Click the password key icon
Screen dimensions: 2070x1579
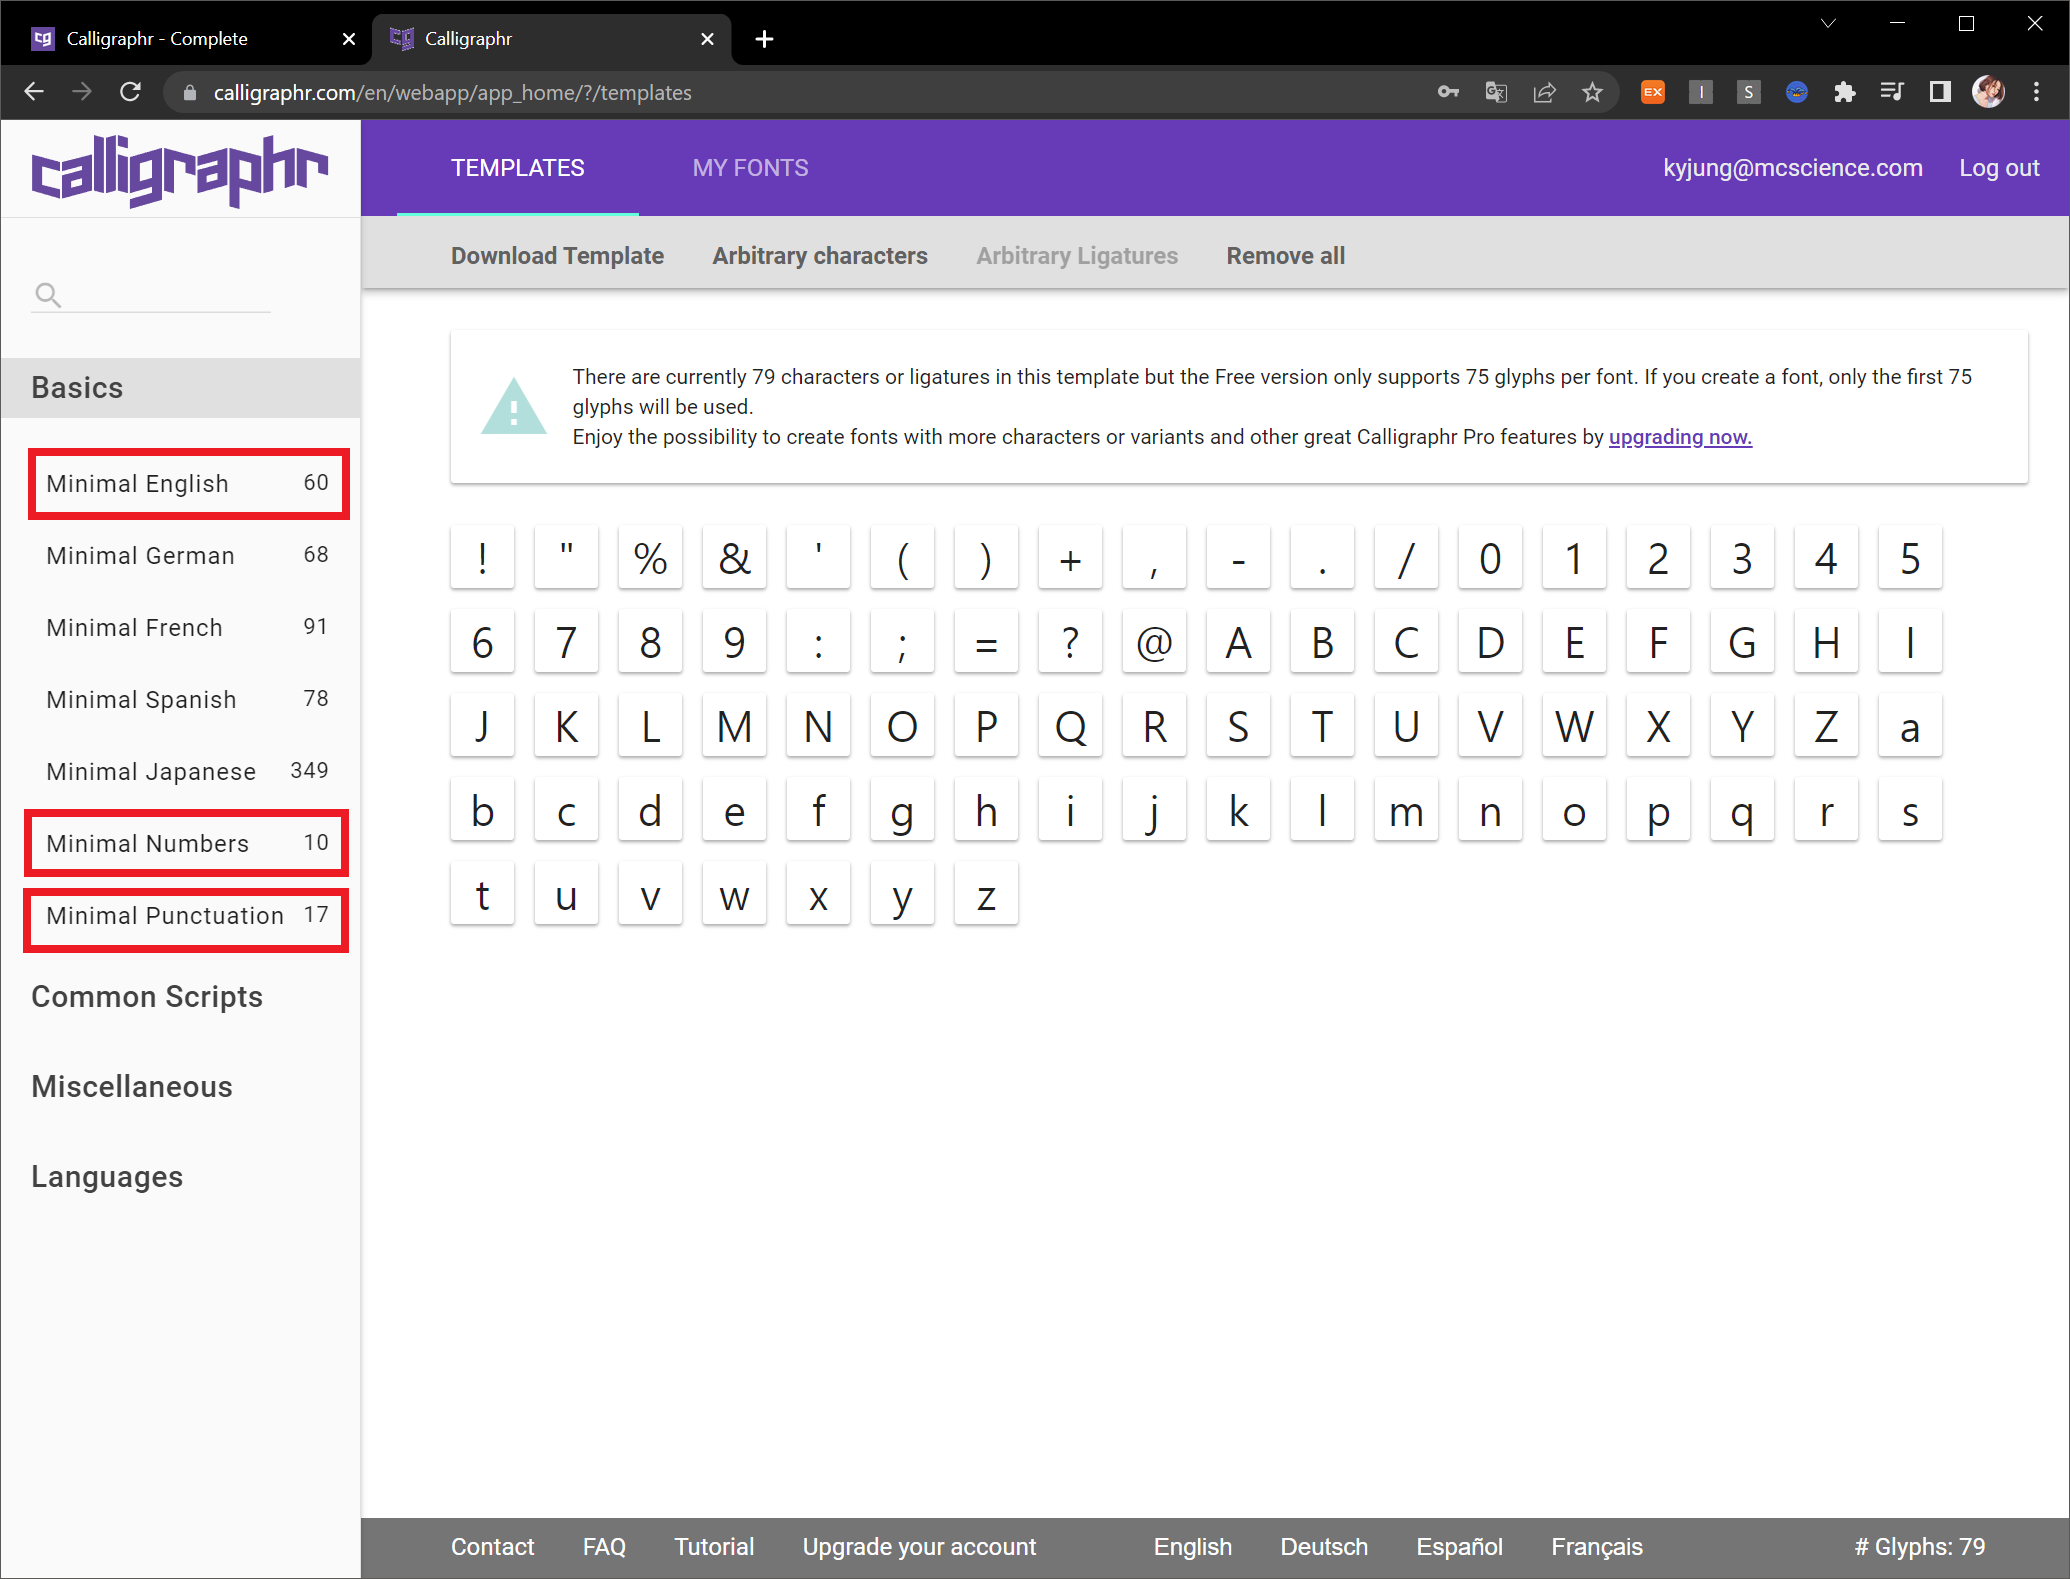1448,92
